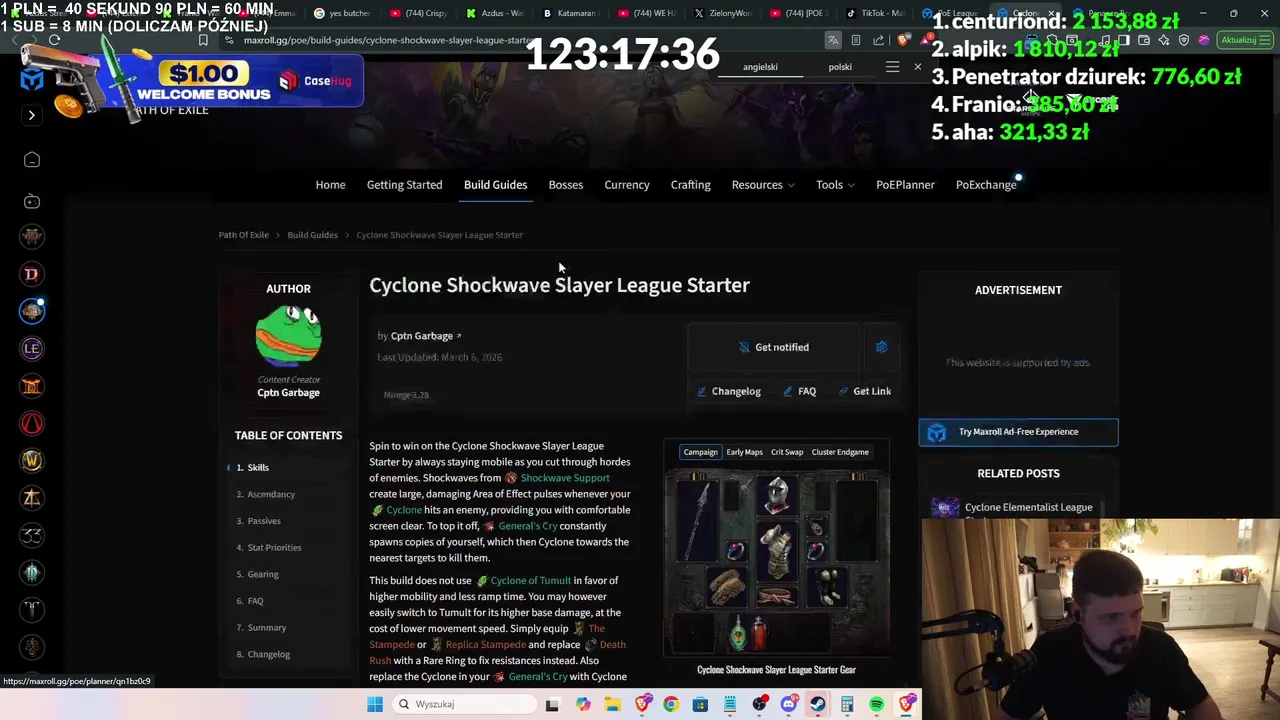1280x720 pixels.
Task: Open notification settings gear icon
Action: (x=881, y=347)
